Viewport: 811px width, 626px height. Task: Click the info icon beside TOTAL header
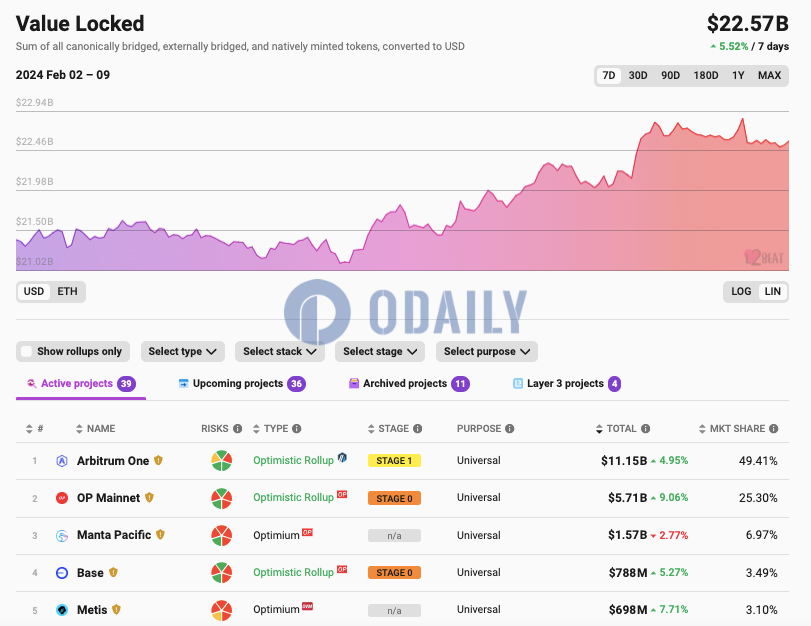645,428
